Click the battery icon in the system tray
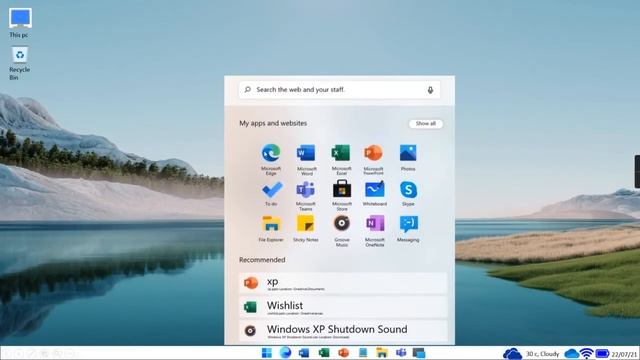 [602, 353]
